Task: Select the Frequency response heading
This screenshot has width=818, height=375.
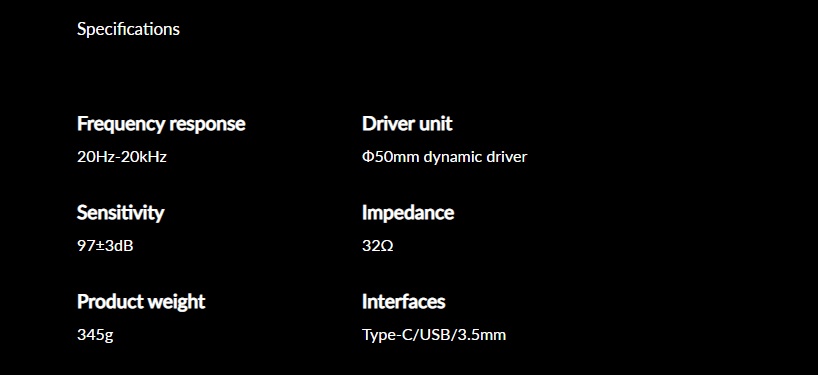Action: pos(161,124)
